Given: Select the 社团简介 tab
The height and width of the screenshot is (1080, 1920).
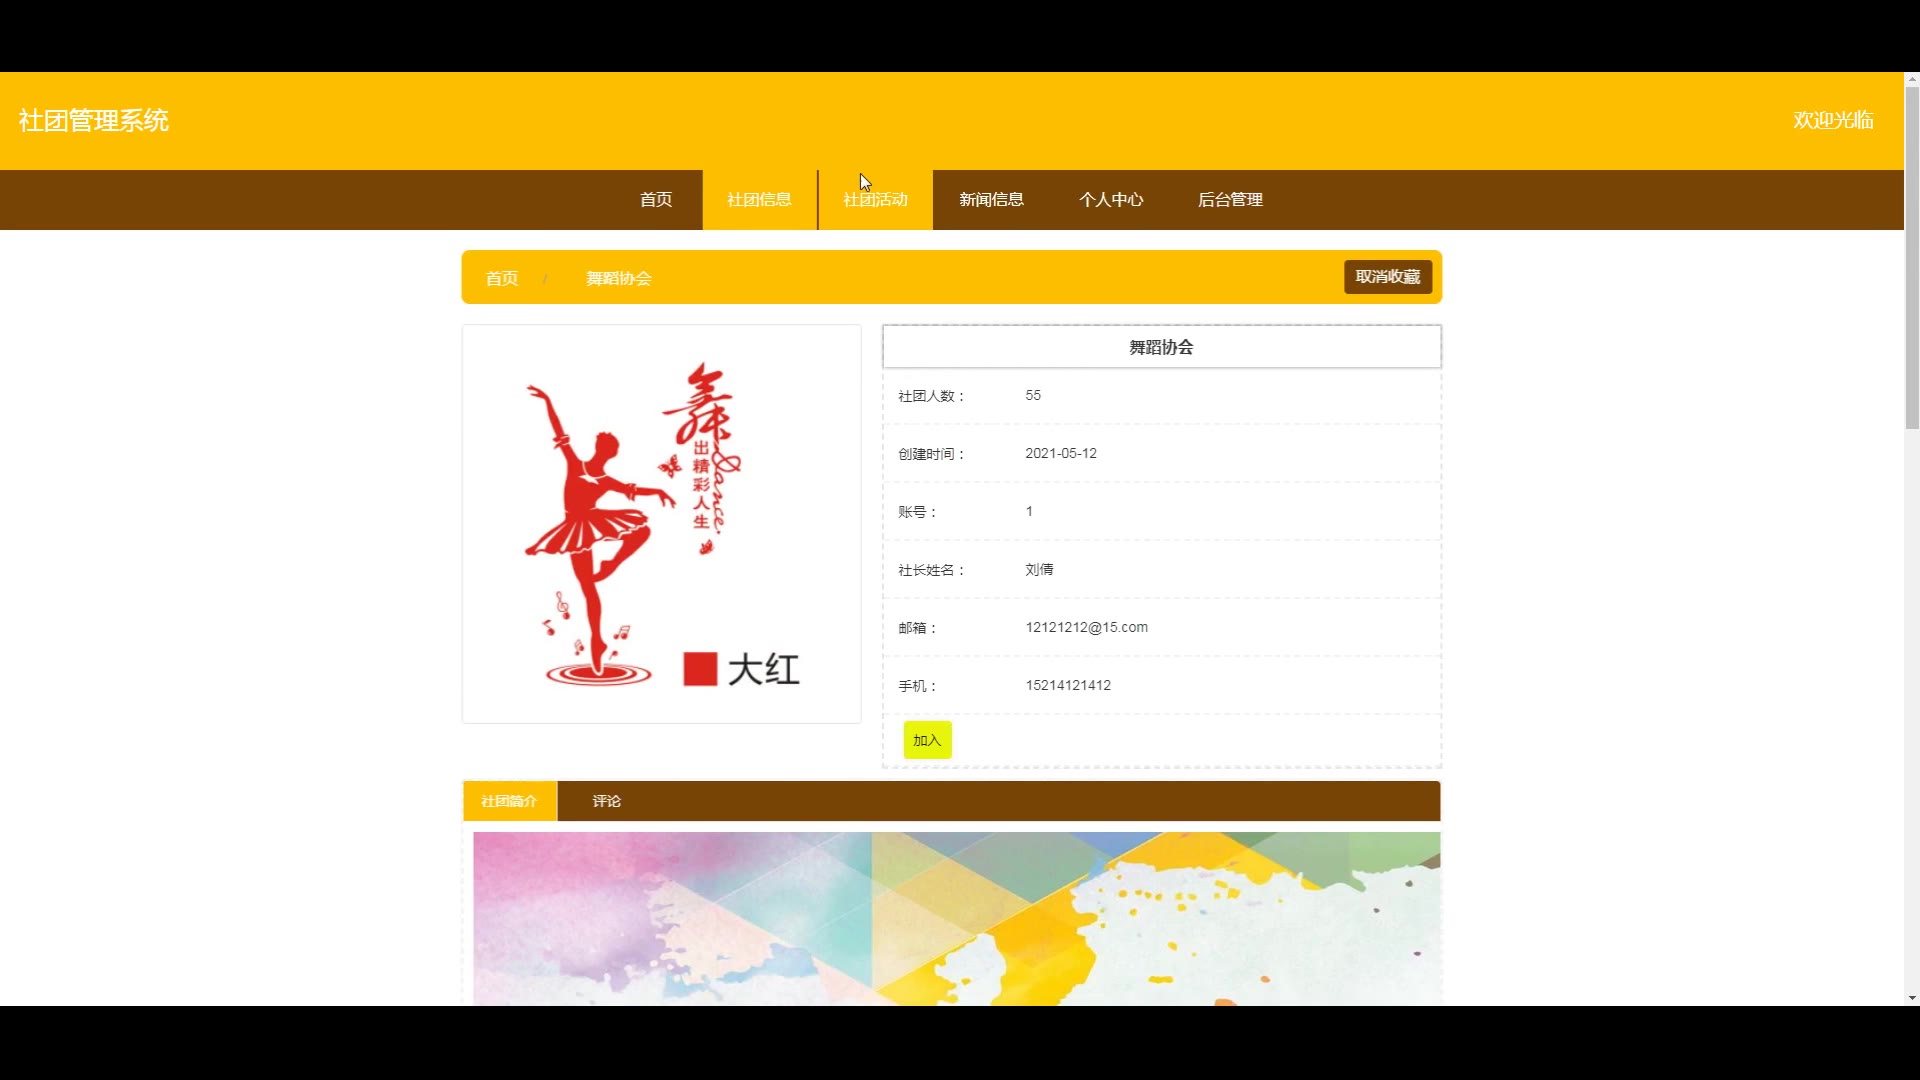Looking at the screenshot, I should point(509,801).
